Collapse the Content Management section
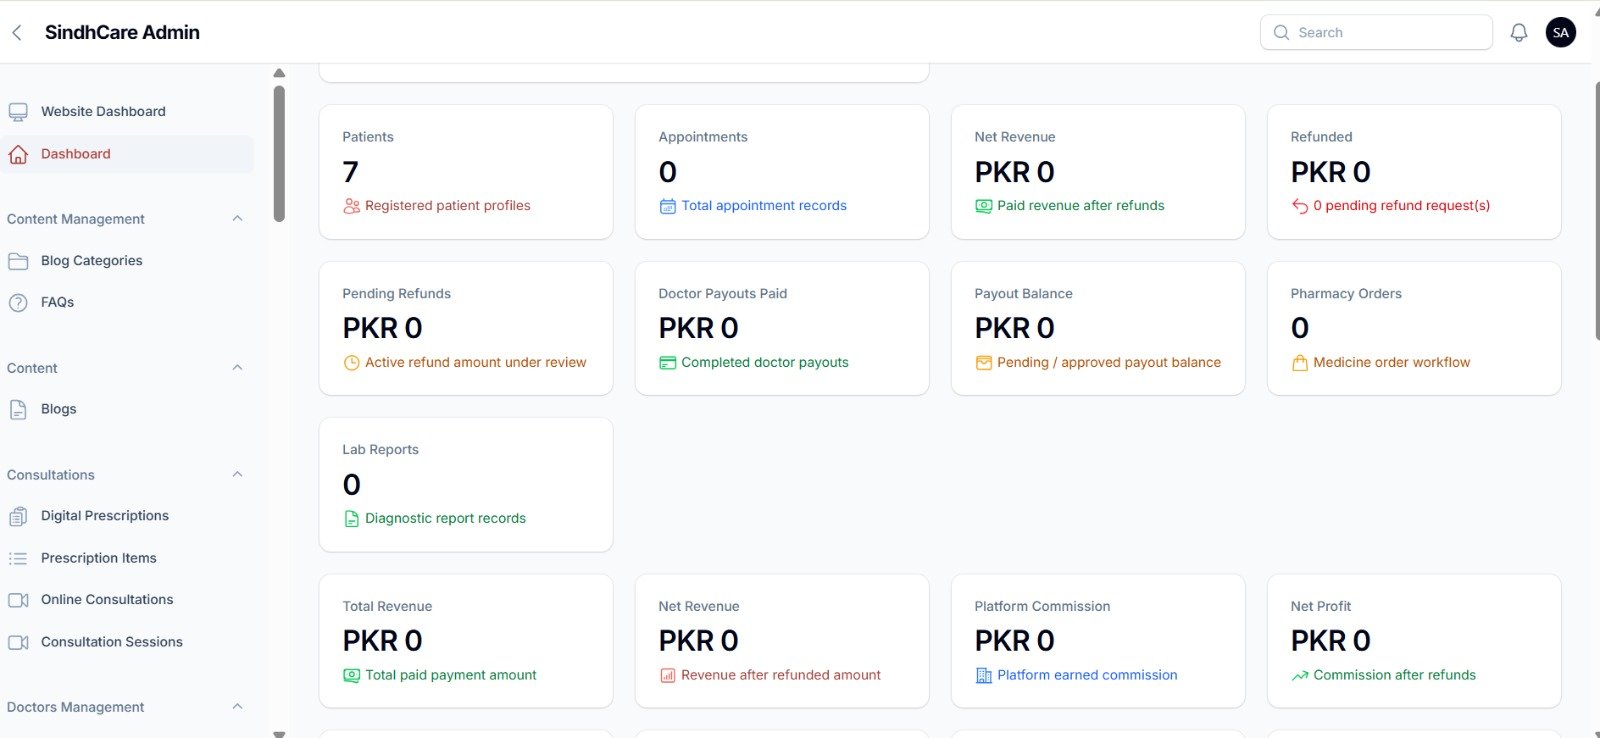The height and width of the screenshot is (738, 1600). click(237, 219)
